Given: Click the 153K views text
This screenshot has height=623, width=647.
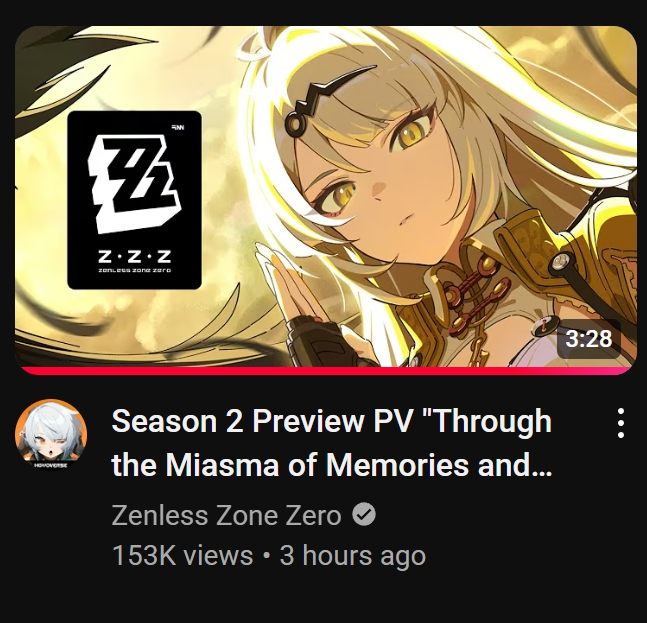Looking at the screenshot, I should 182,555.
